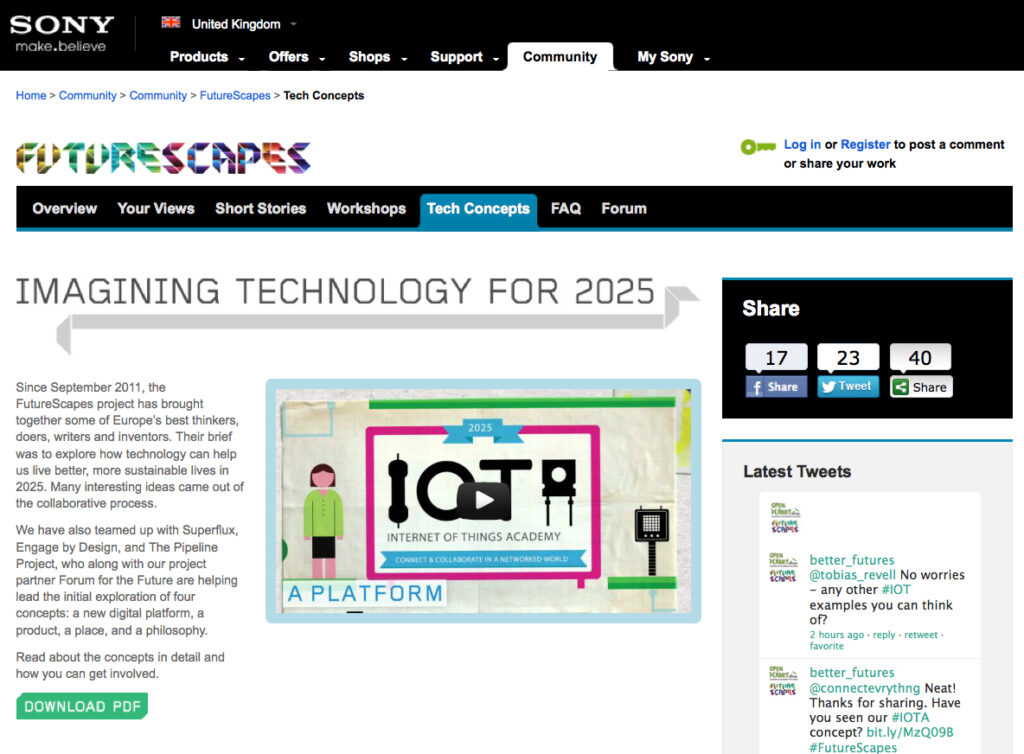The image size is (1024, 754).
Task: Click the share count 40
Action: pos(920,357)
